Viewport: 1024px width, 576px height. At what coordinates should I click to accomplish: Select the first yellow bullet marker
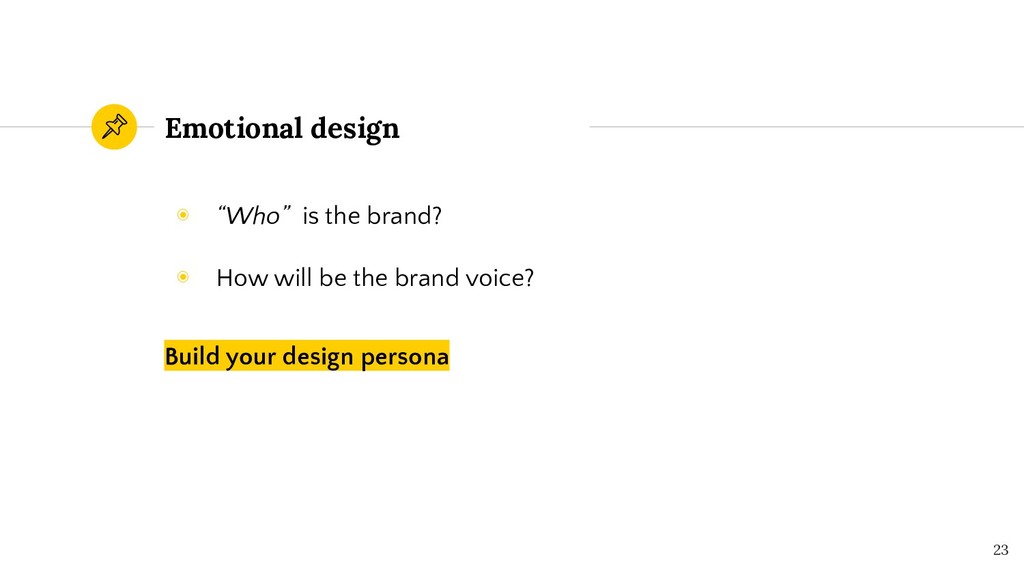(x=183, y=215)
